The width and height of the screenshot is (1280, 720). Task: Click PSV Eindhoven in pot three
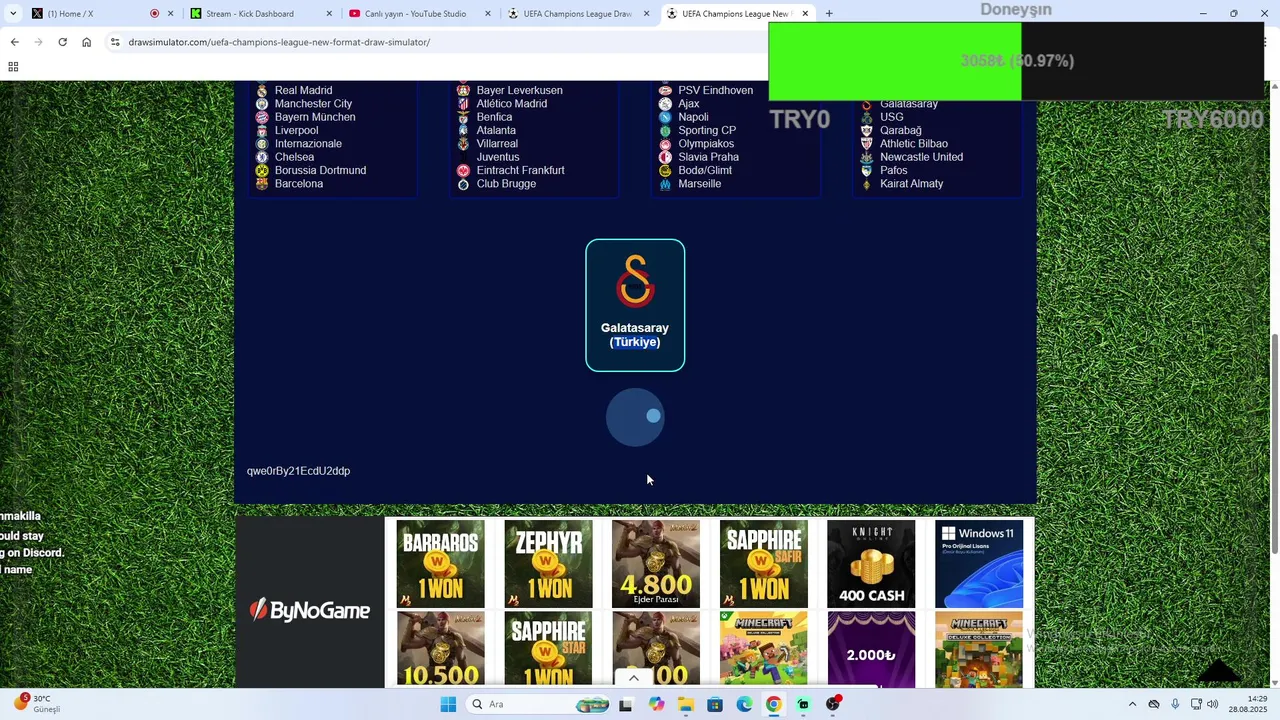click(715, 90)
